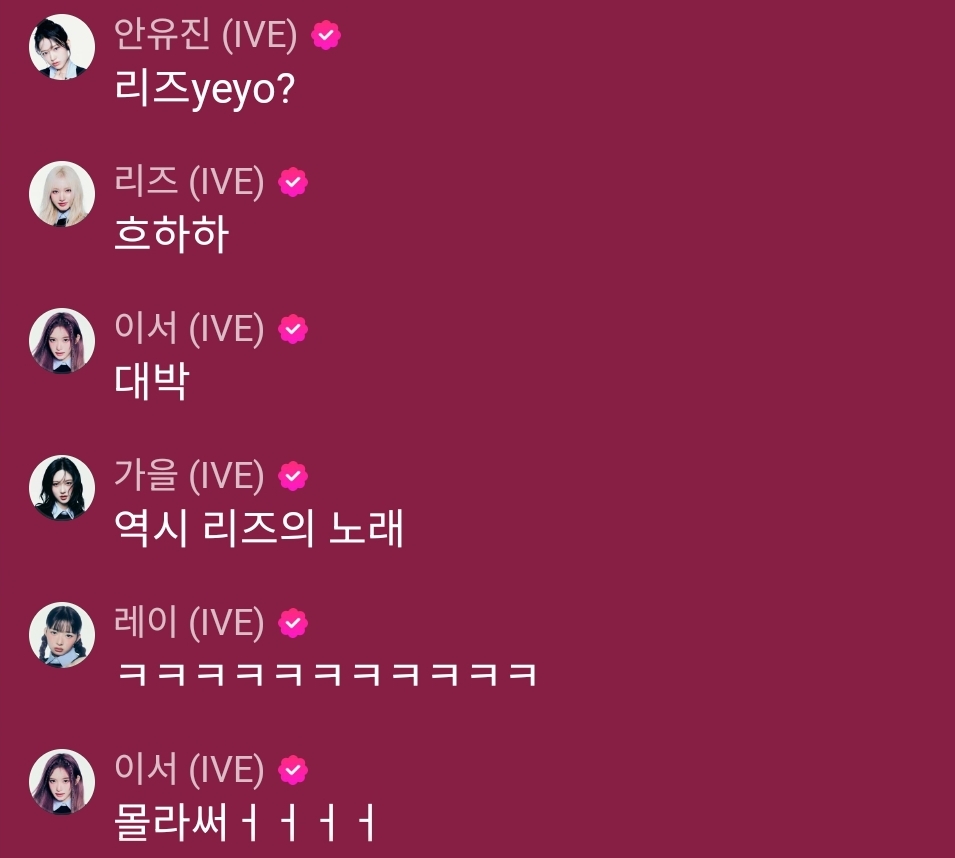
Task: Click the verified badge above the 대박 message
Action: [293, 329]
